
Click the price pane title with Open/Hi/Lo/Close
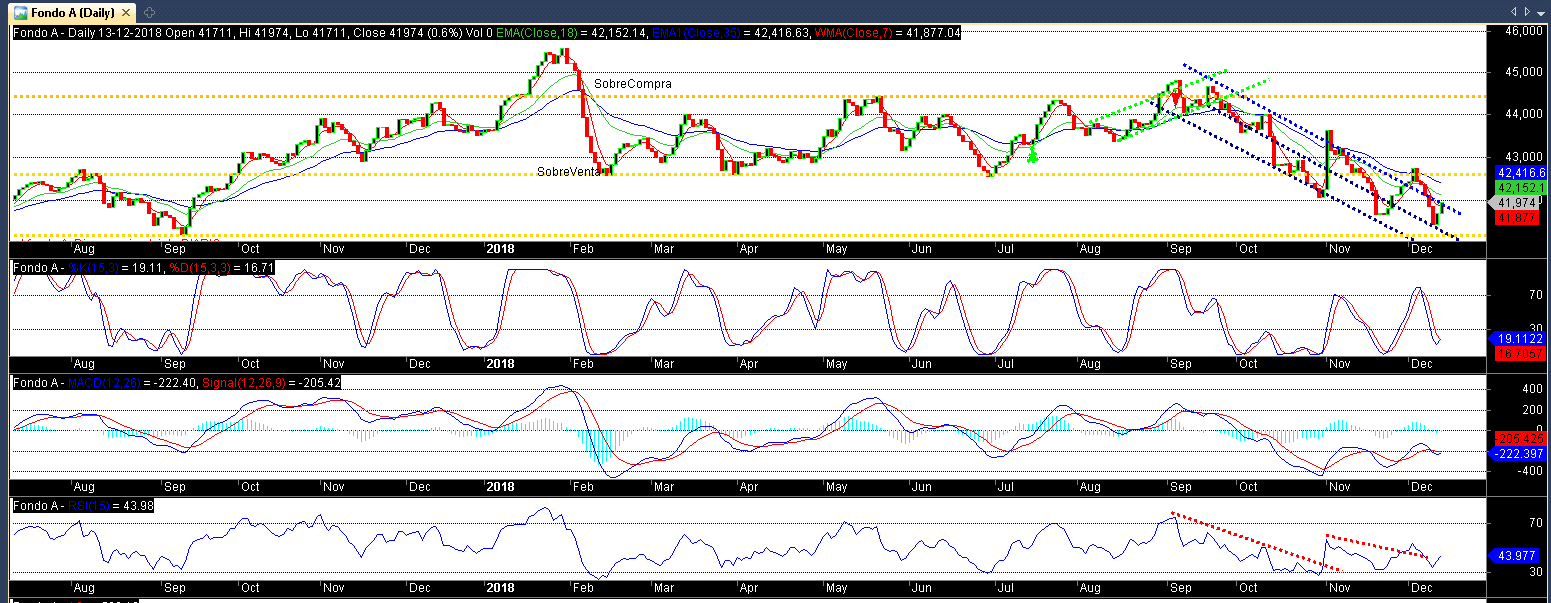(x=250, y=33)
